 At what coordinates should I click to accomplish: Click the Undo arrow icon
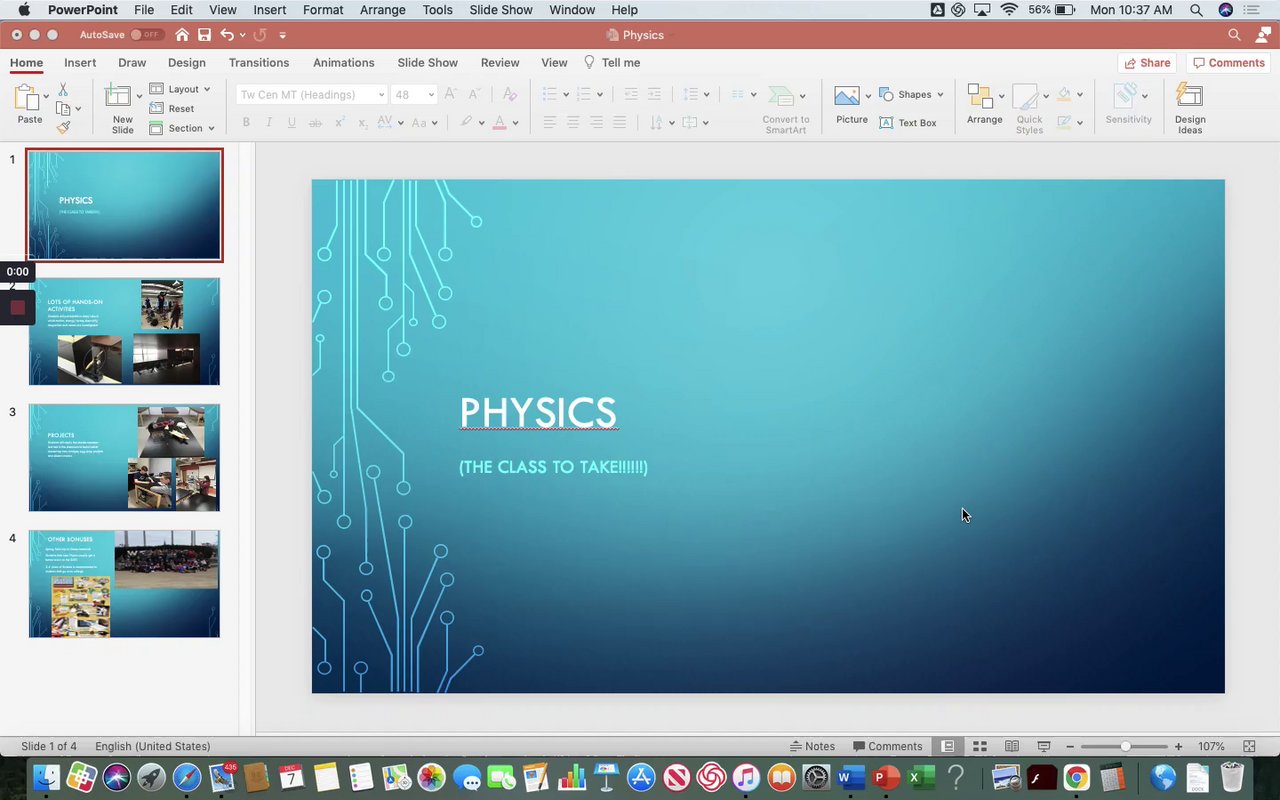coord(227,35)
